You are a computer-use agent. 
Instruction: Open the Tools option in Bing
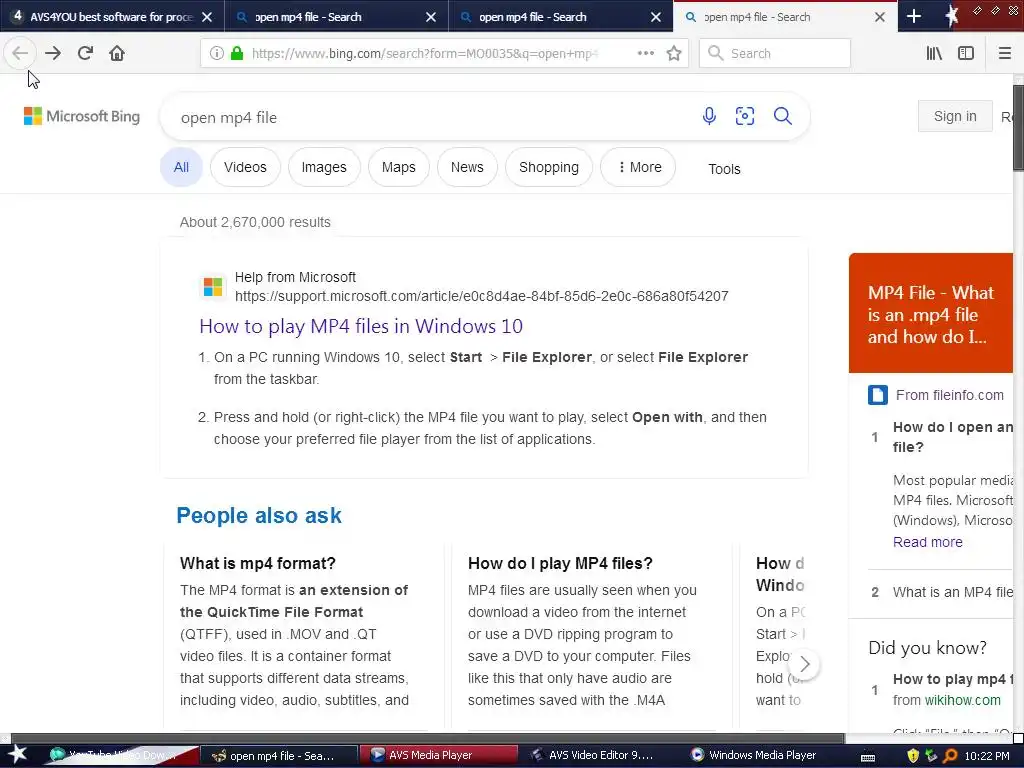point(724,169)
